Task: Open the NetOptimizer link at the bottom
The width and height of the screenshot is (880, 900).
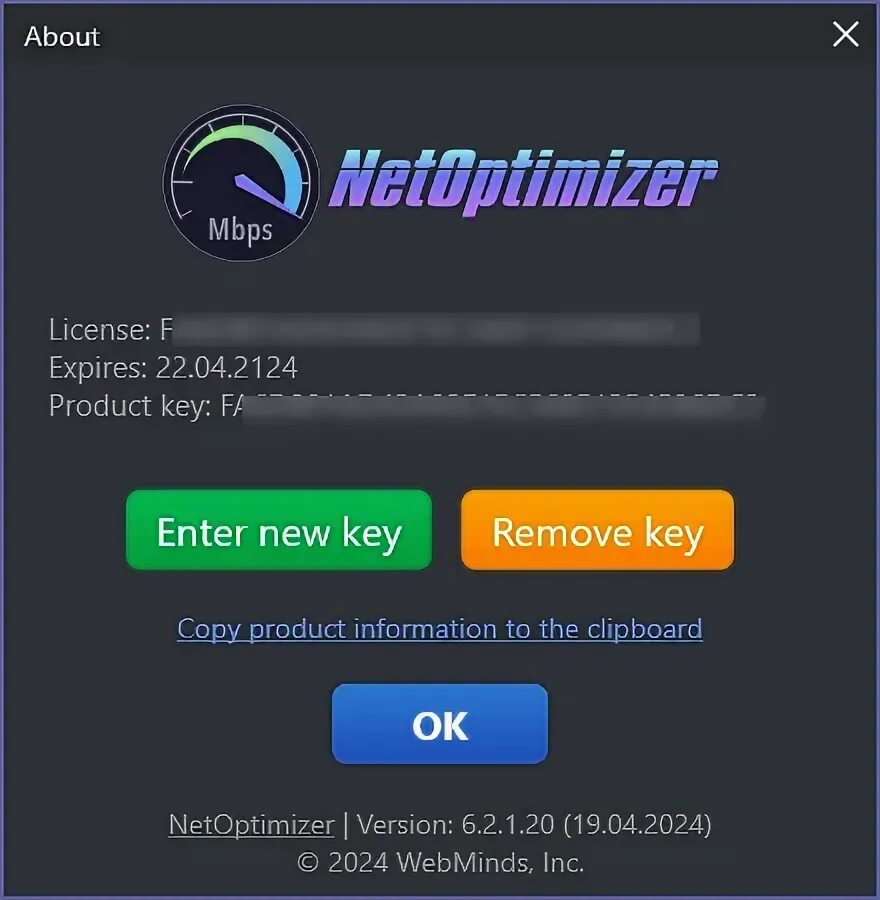Action: [251, 825]
